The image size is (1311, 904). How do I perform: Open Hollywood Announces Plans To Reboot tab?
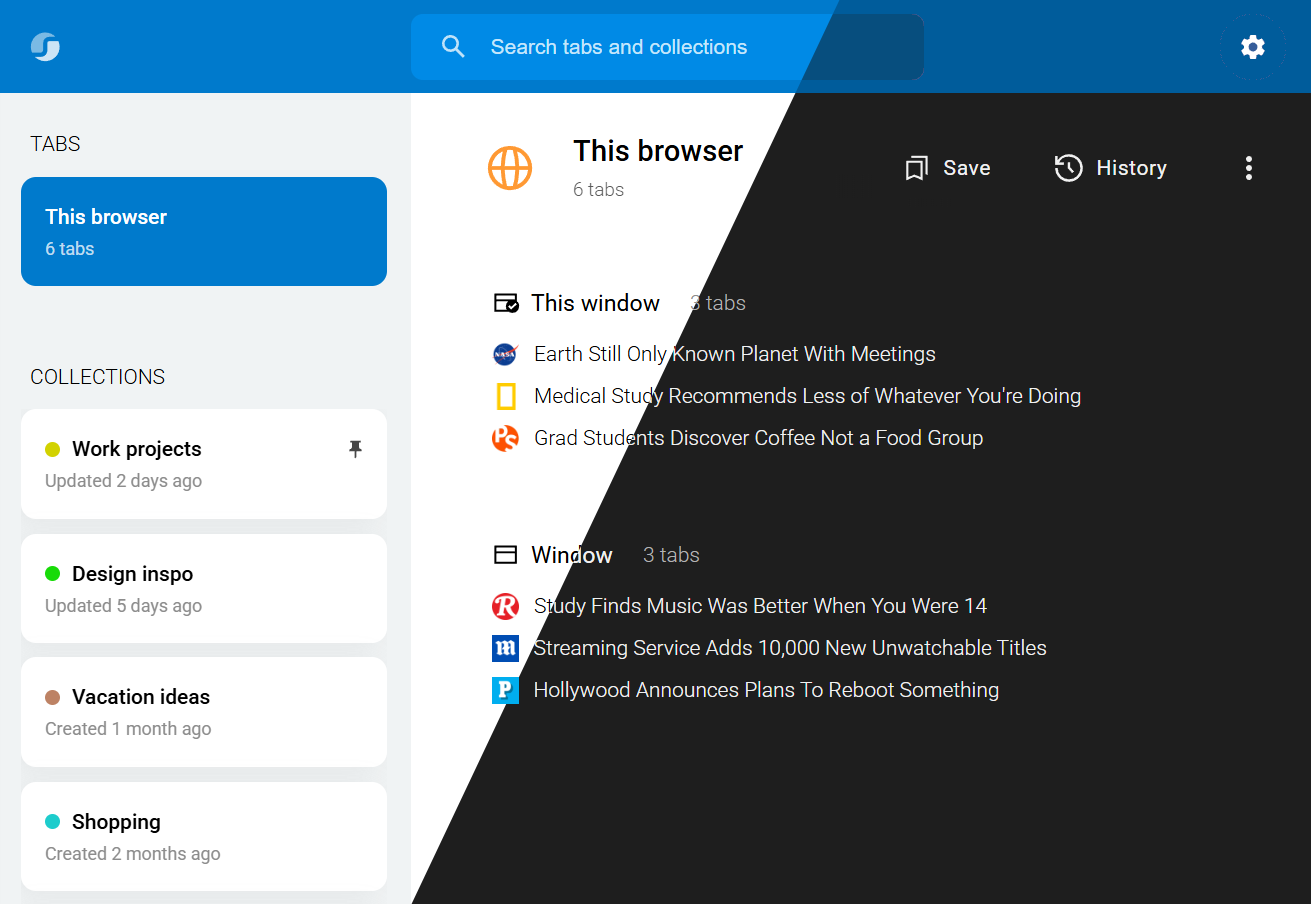click(766, 690)
